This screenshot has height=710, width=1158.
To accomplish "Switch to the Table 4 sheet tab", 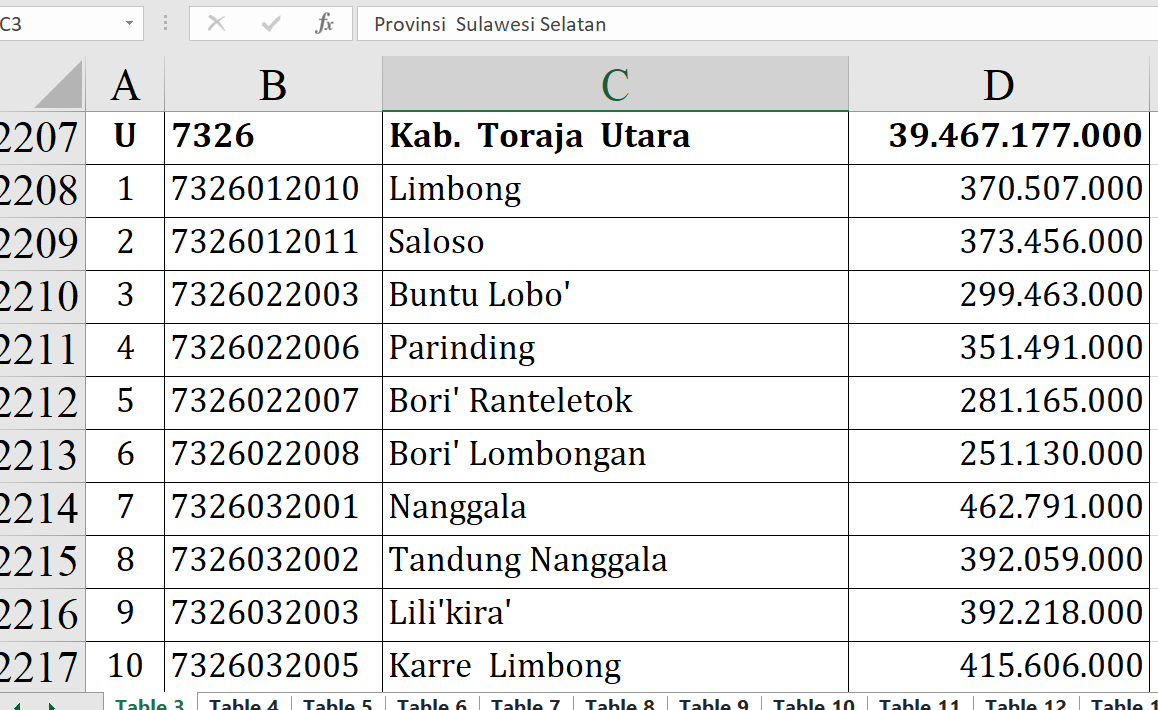I will (244, 703).
